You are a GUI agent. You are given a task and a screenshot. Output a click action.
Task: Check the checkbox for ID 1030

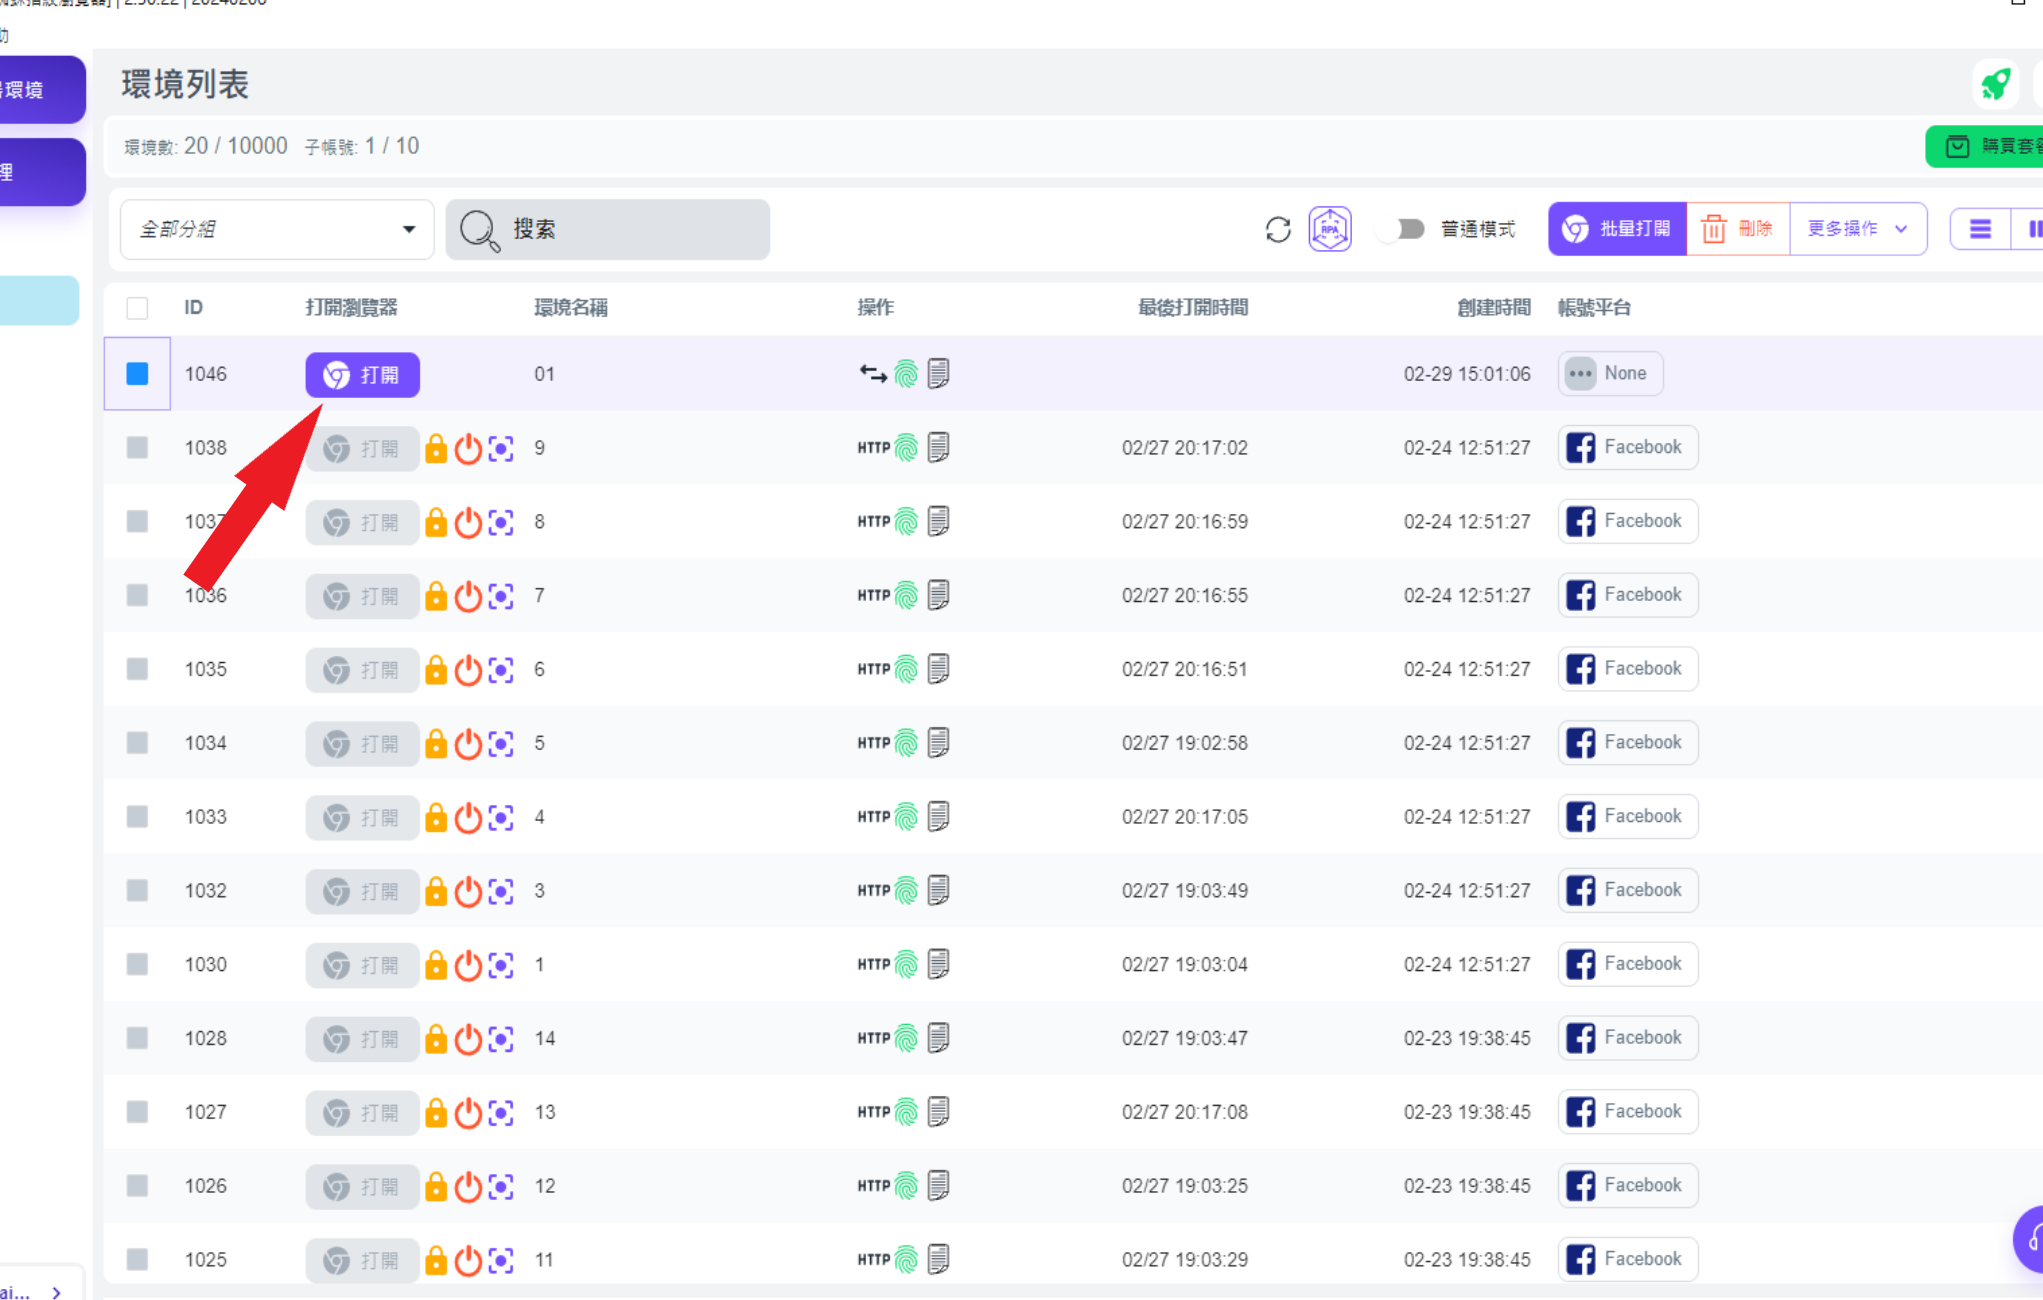(137, 965)
